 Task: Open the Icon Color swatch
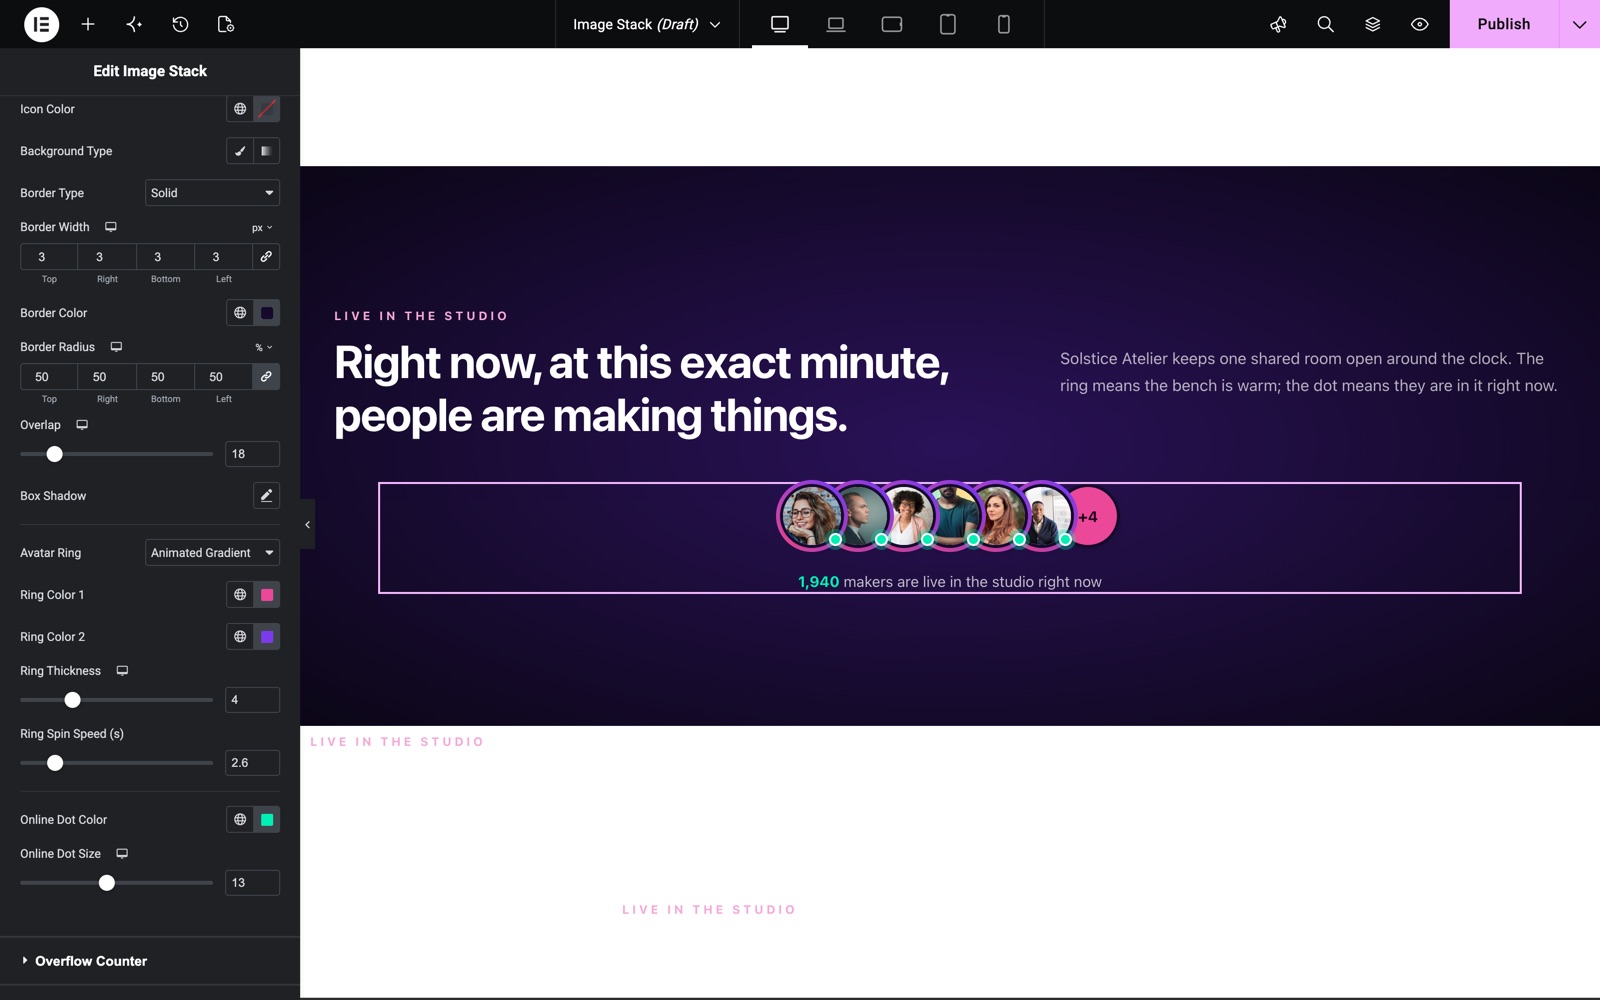[267, 109]
